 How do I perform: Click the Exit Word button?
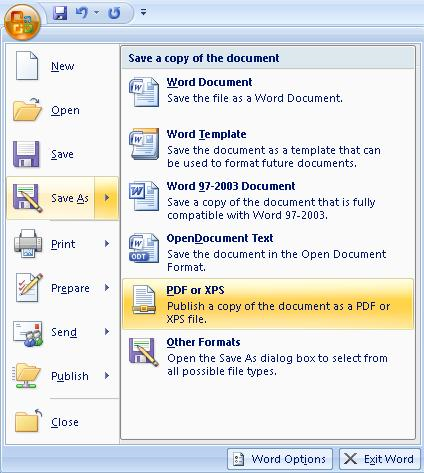pyautogui.click(x=380, y=459)
